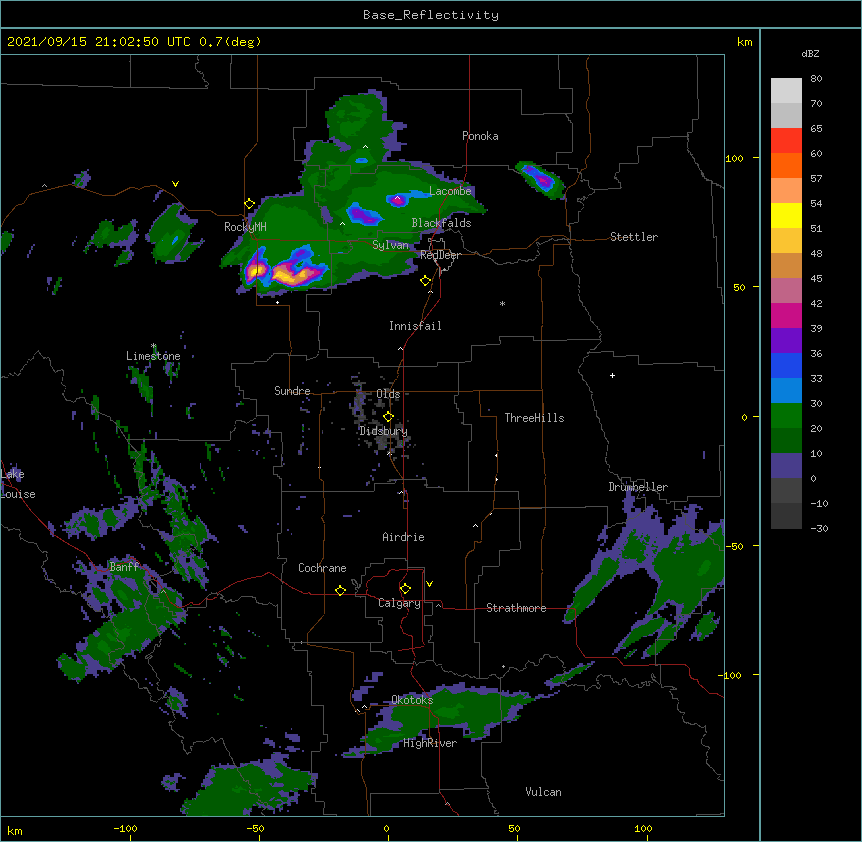Click the -30 value on the dBZ scale
This screenshot has width=862, height=842.
click(819, 528)
